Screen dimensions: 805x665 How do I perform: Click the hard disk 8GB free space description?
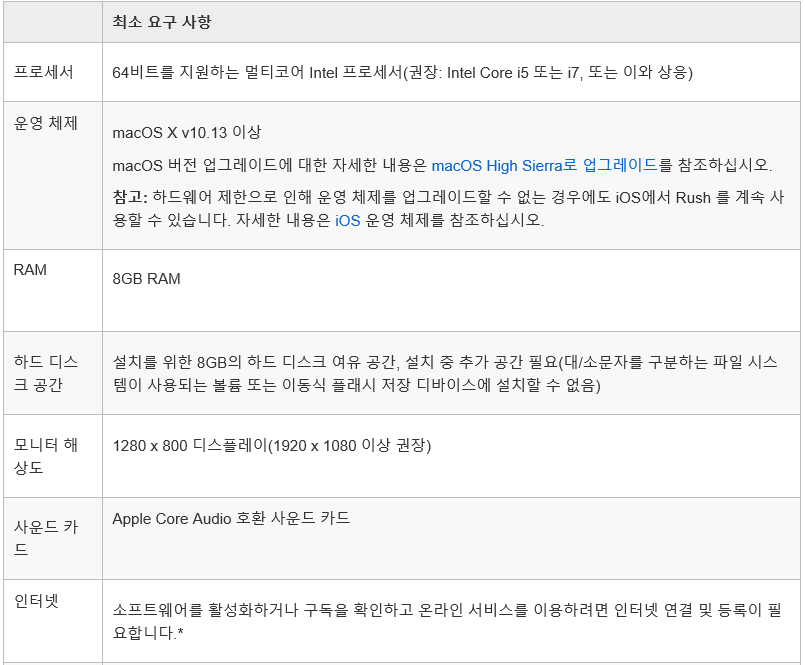(445, 373)
